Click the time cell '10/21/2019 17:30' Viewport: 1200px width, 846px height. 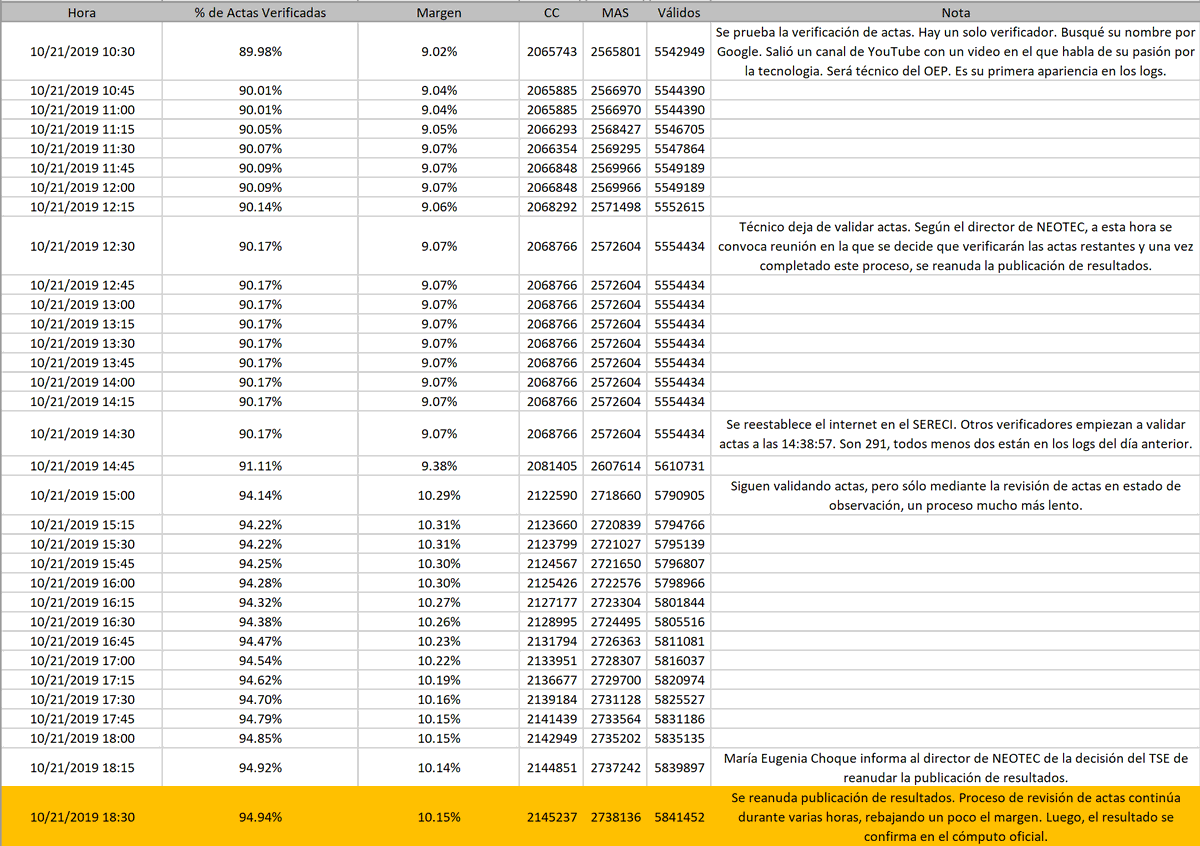pyautogui.click(x=81, y=699)
